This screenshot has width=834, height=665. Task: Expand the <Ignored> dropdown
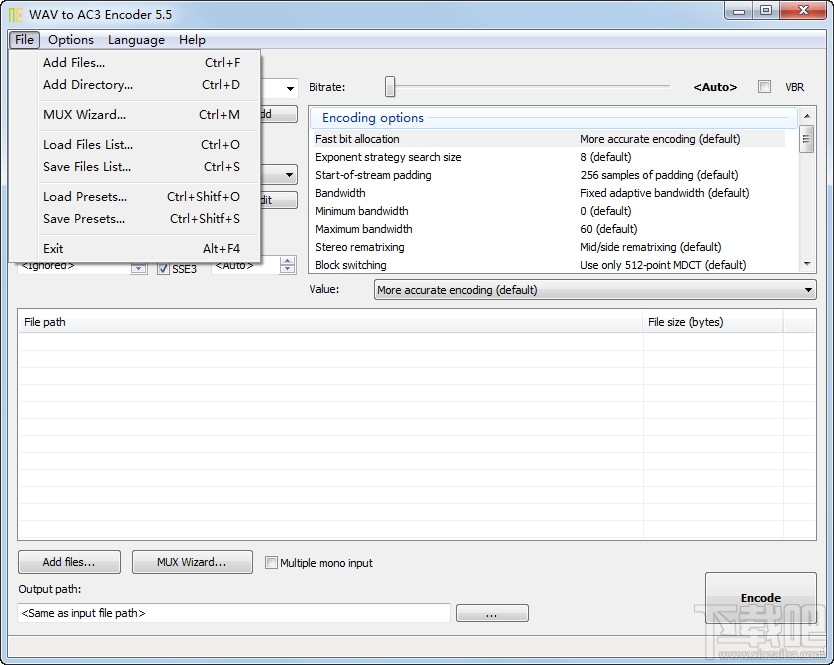(x=137, y=269)
